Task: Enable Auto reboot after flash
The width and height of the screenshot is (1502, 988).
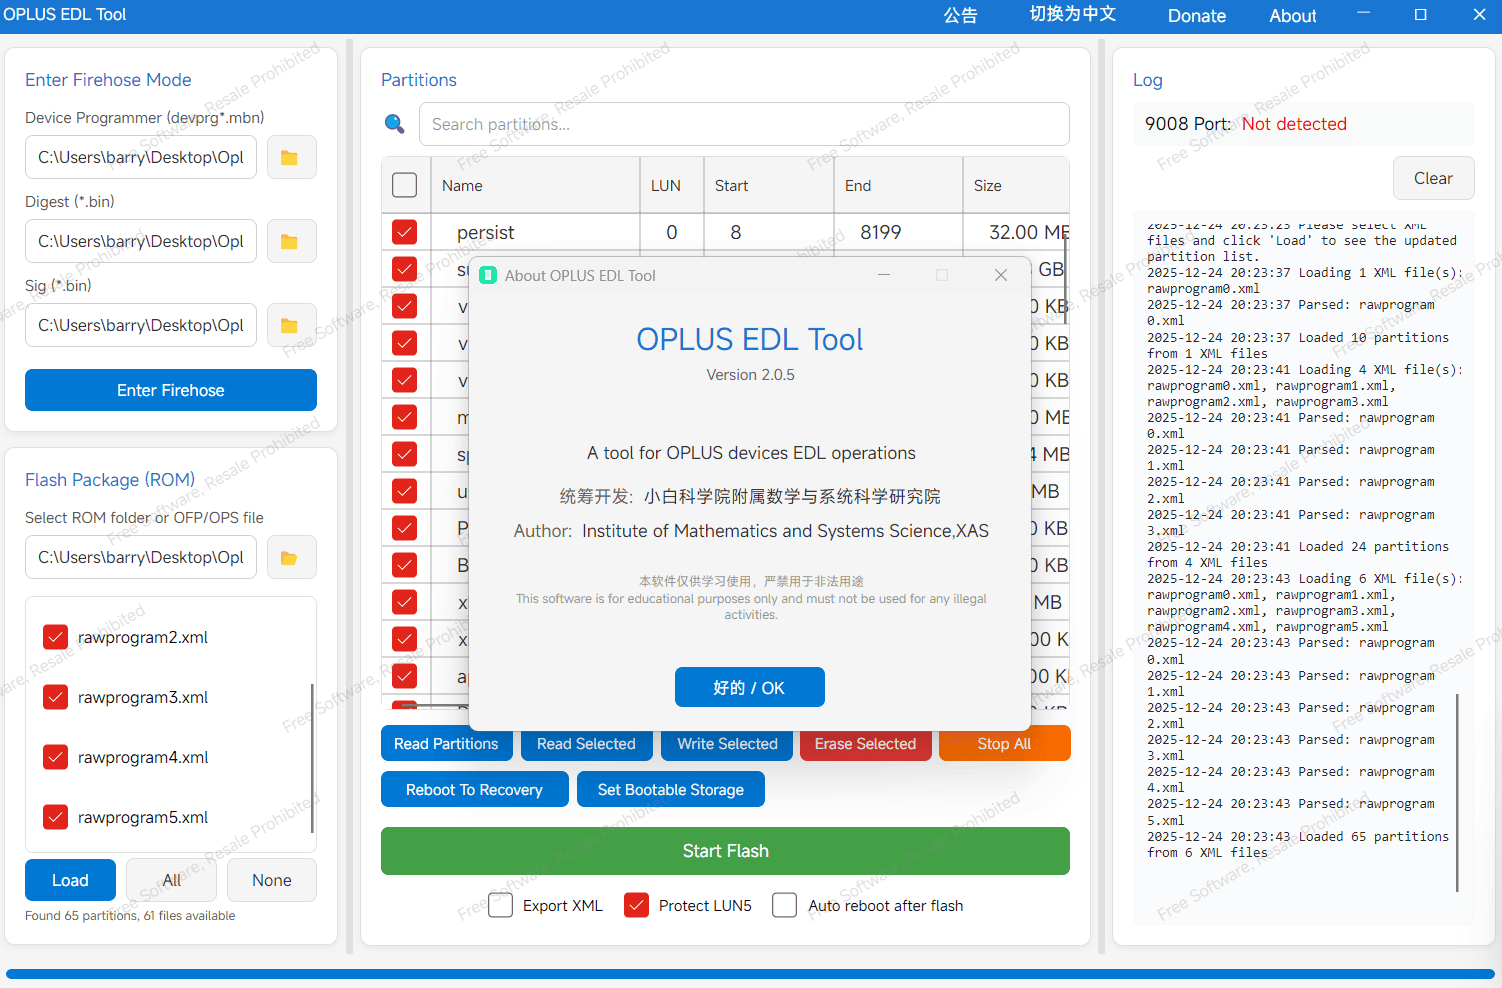Action: click(785, 905)
